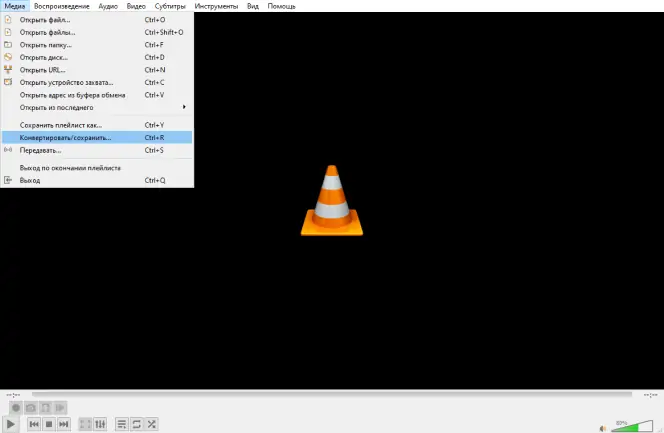Adjust the volume slider
664x433 pixels.
click(632, 426)
